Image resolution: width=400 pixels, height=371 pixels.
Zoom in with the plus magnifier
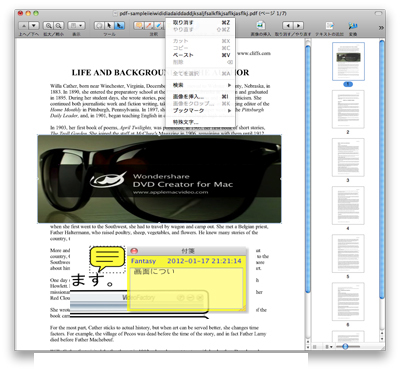pyautogui.click(x=49, y=25)
